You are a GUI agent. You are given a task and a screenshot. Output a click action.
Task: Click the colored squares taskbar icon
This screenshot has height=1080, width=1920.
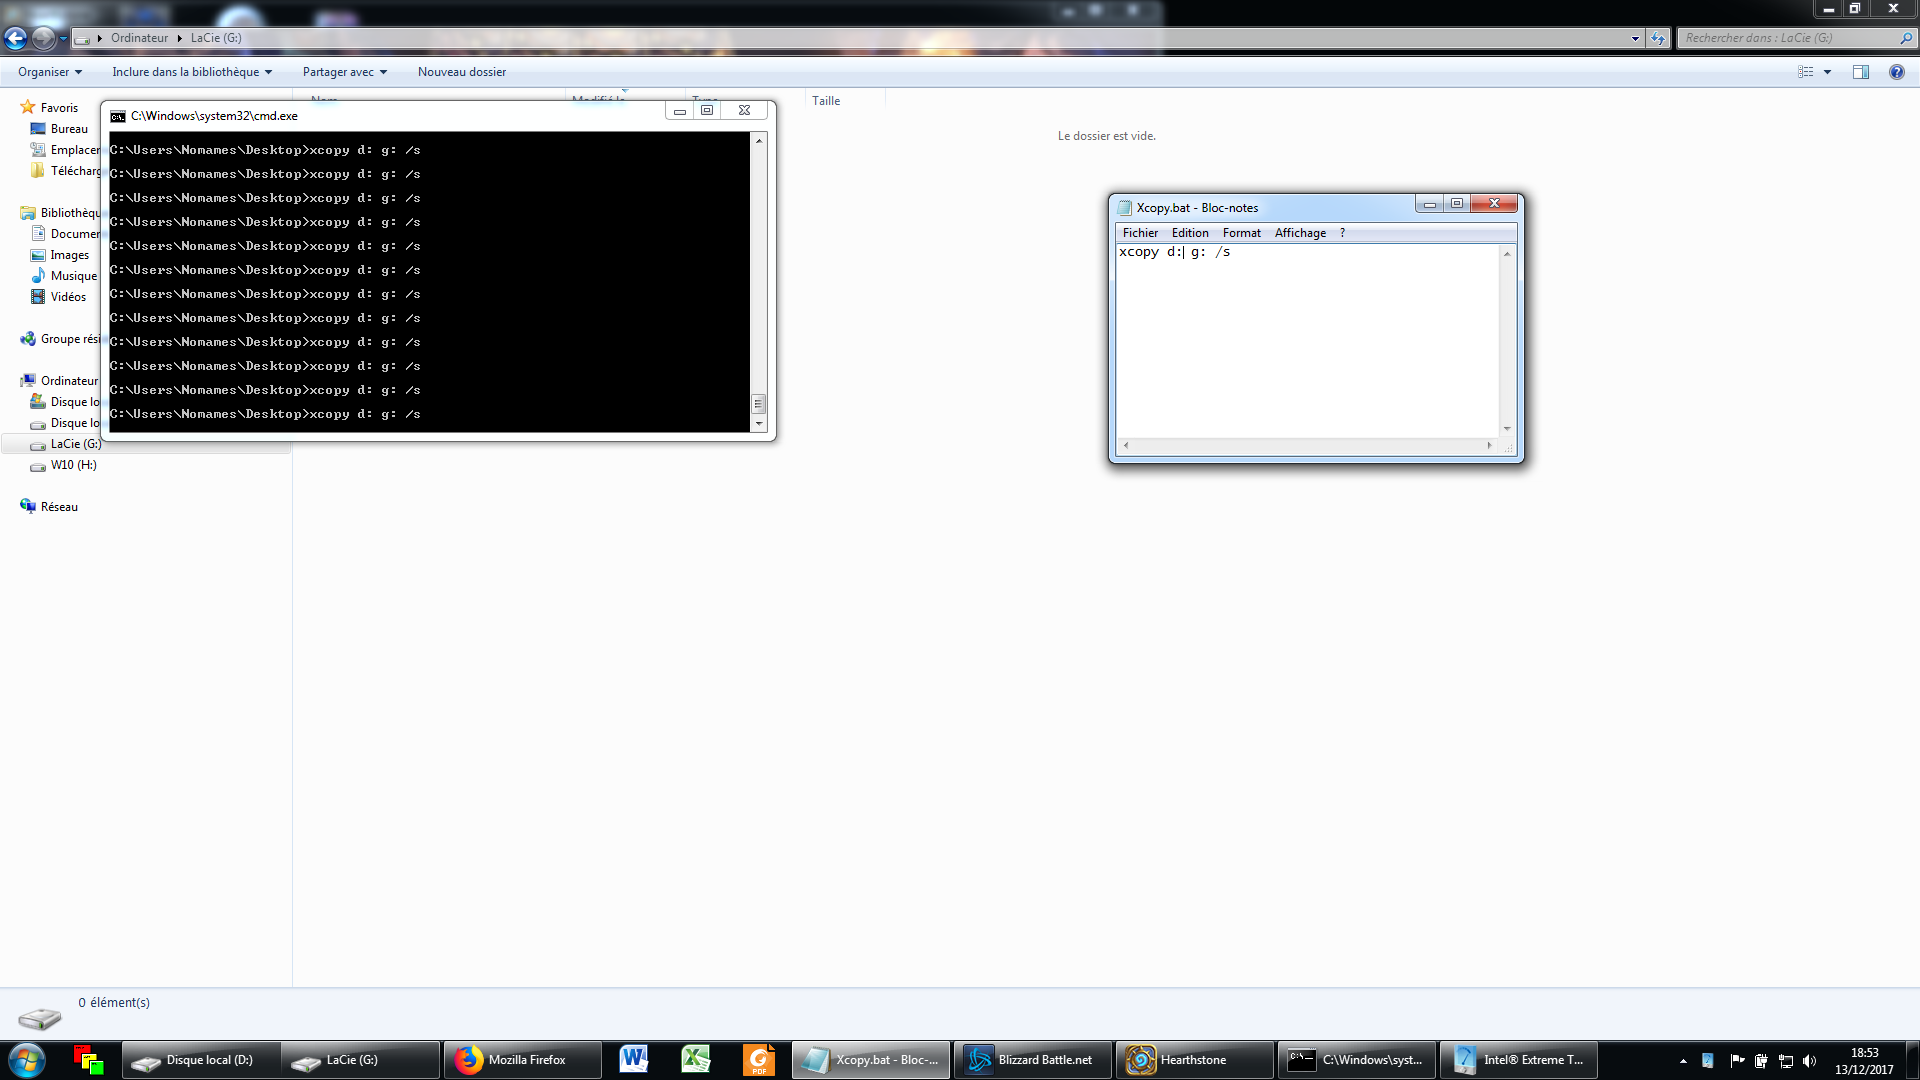click(x=89, y=1060)
